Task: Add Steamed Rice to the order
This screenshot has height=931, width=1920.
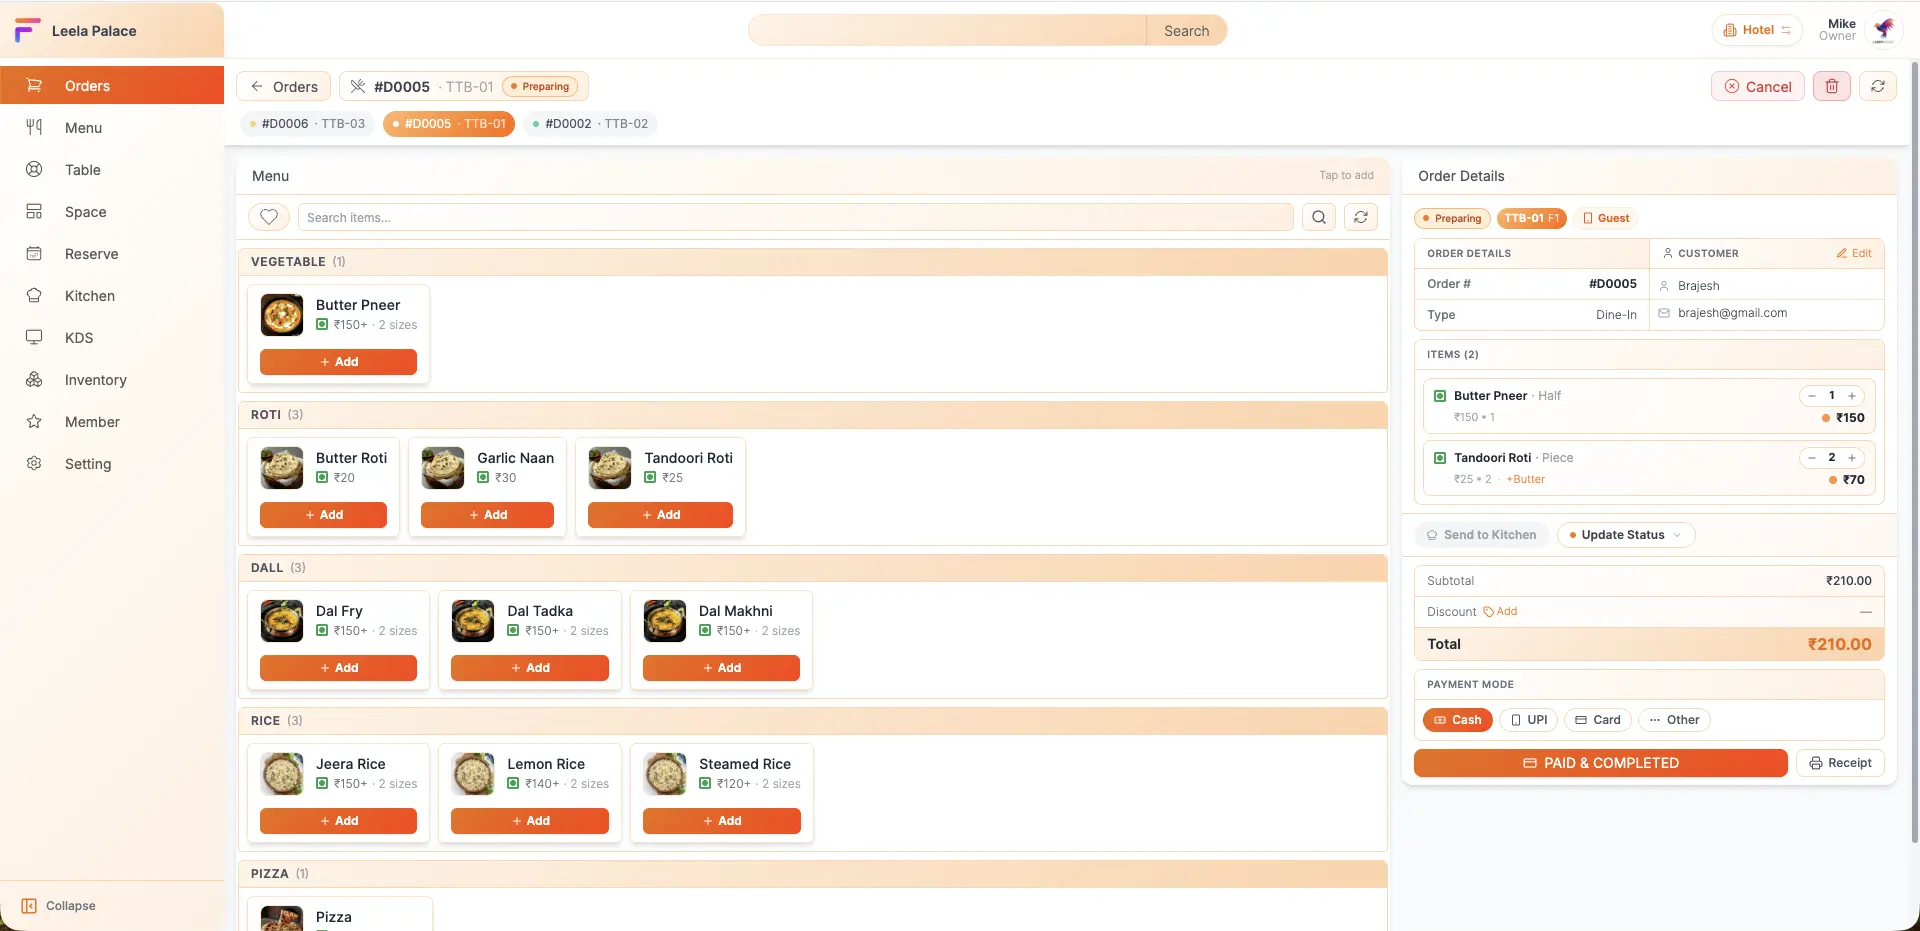Action: (721, 820)
